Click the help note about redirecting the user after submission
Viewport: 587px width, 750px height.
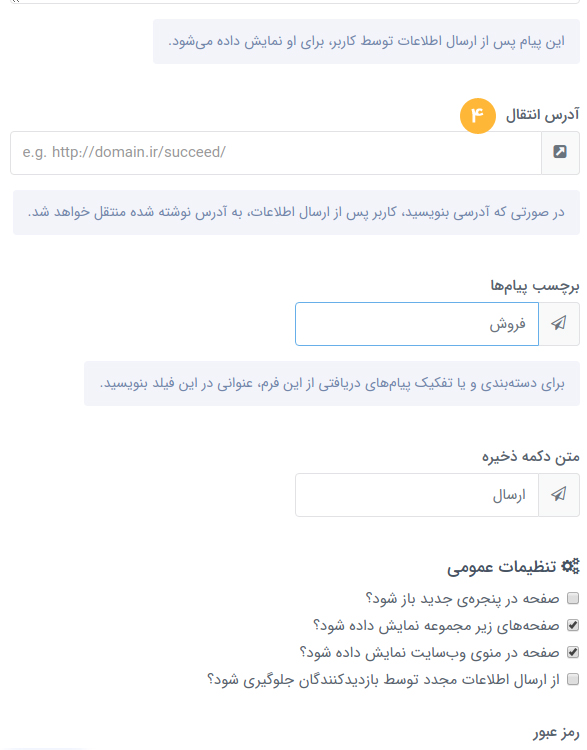(296, 212)
